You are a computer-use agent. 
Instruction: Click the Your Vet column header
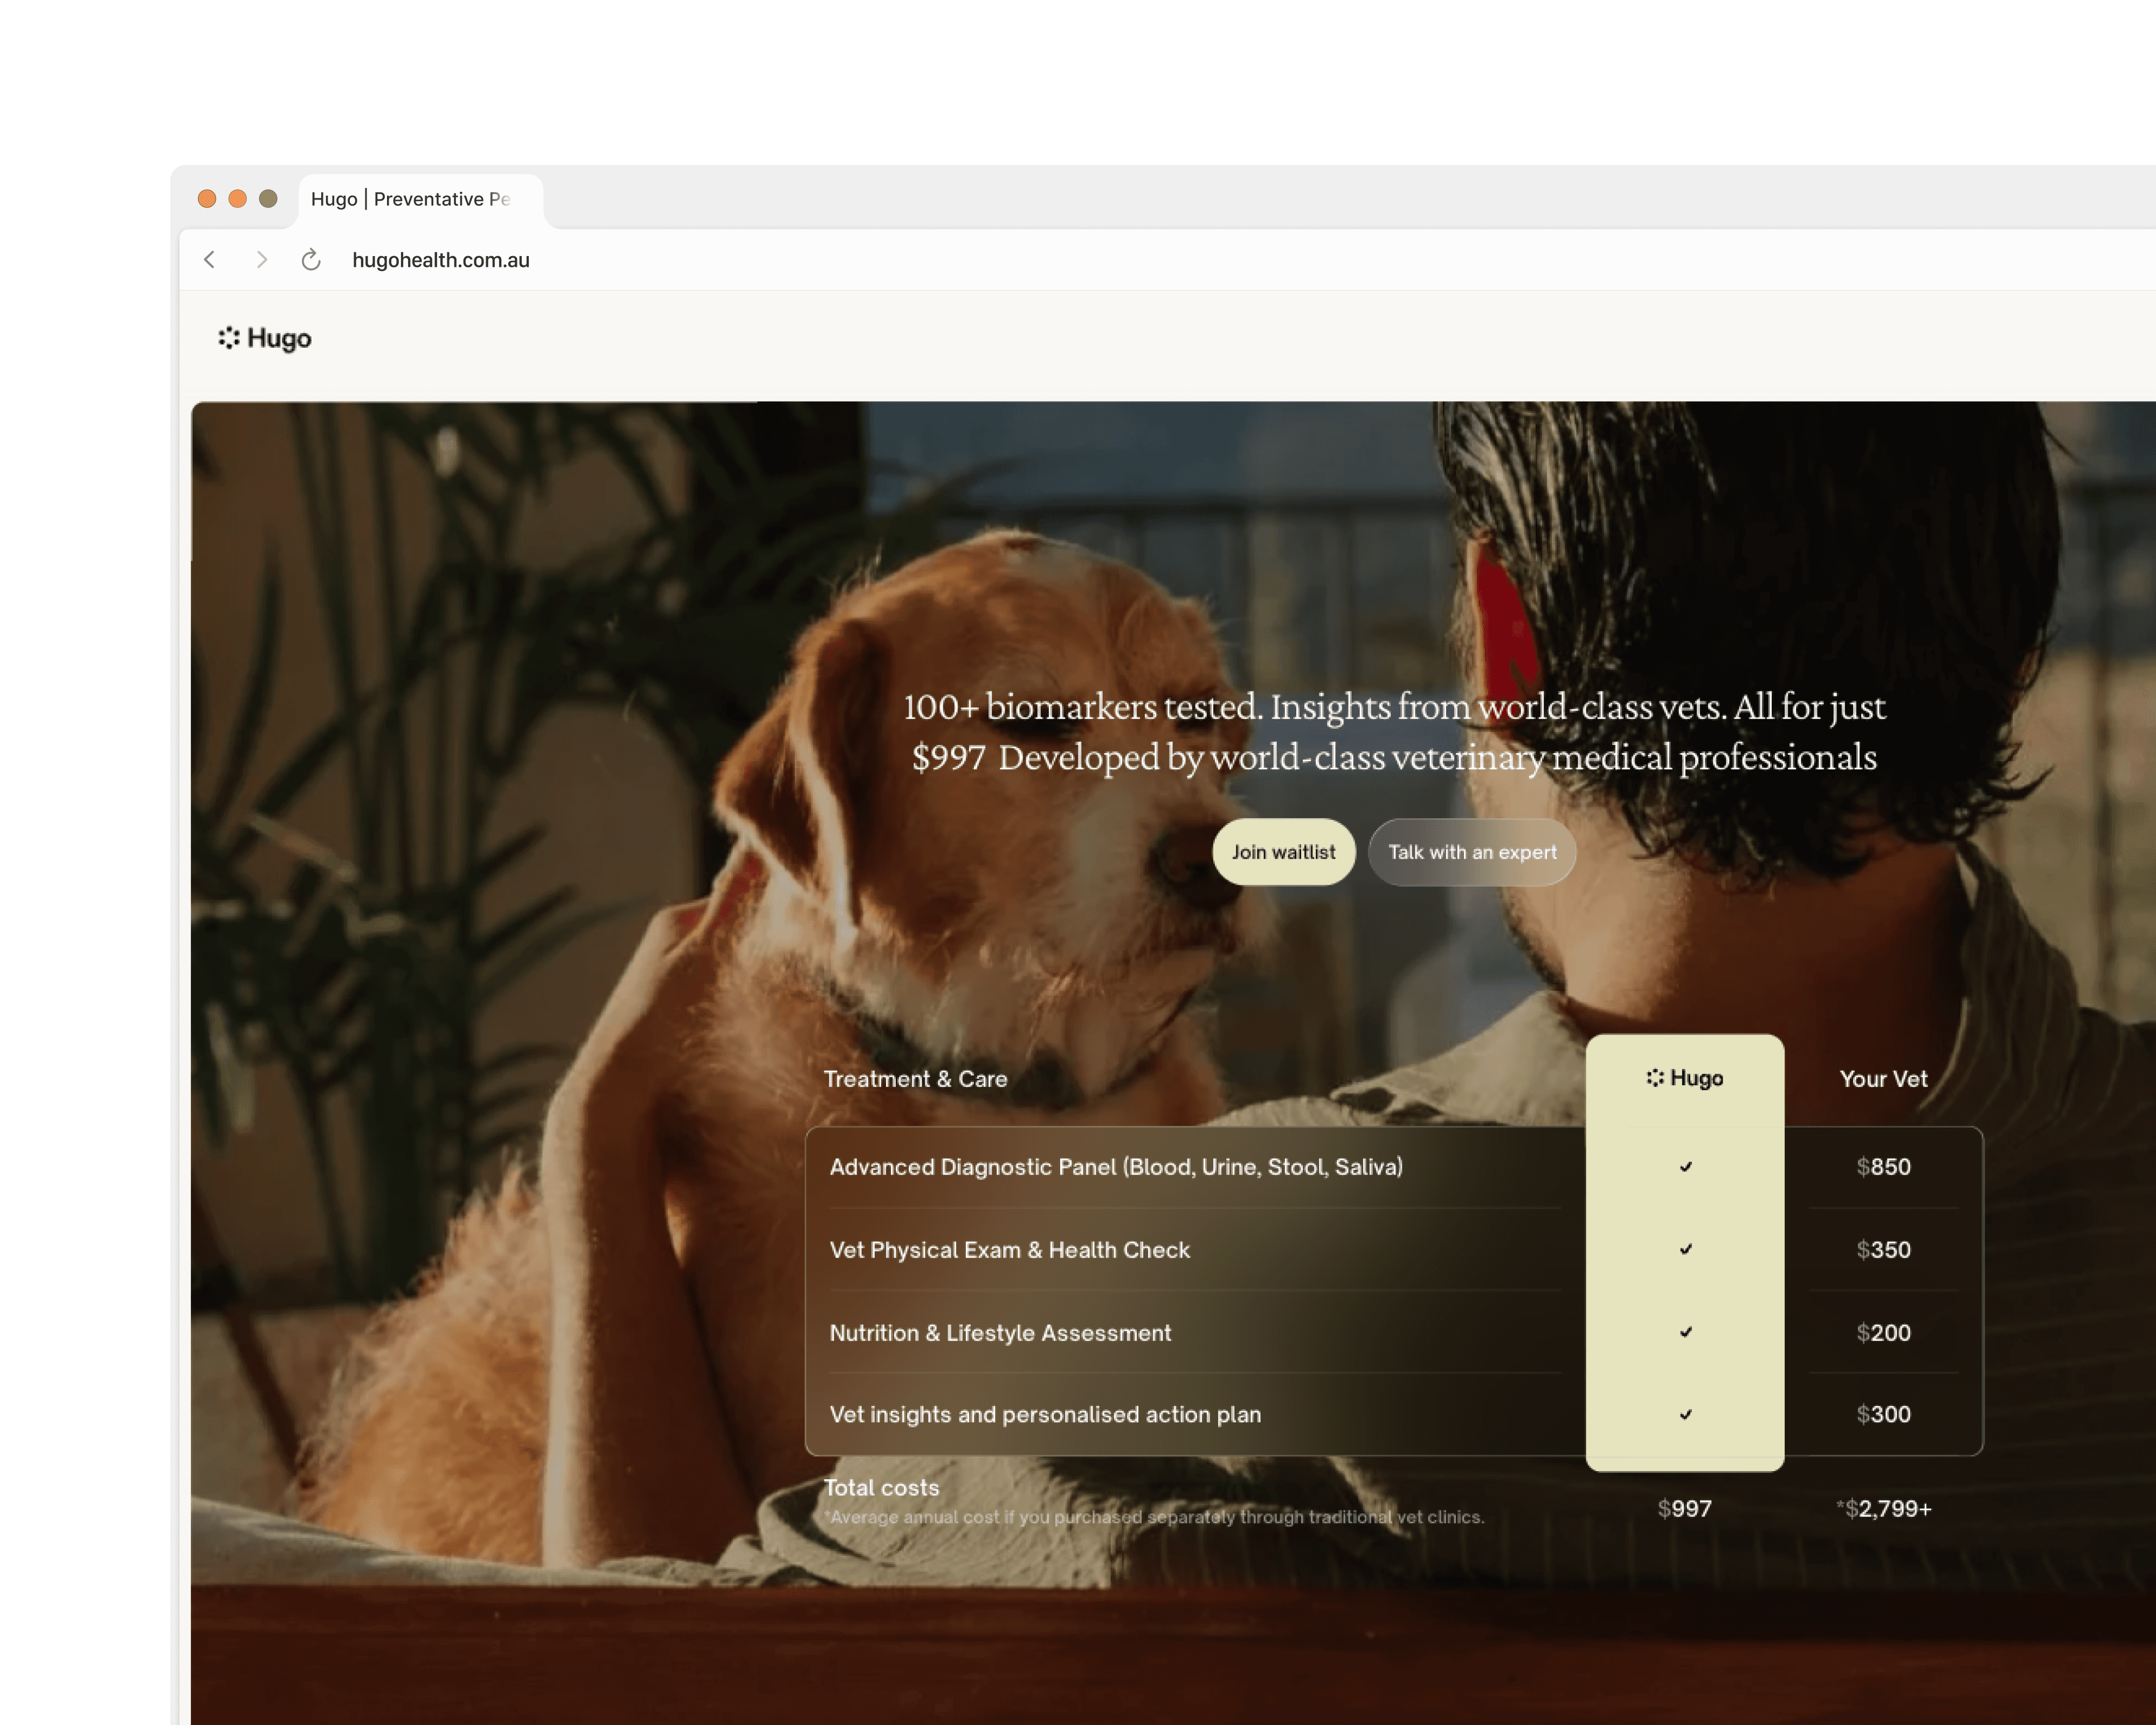click(x=1883, y=1079)
